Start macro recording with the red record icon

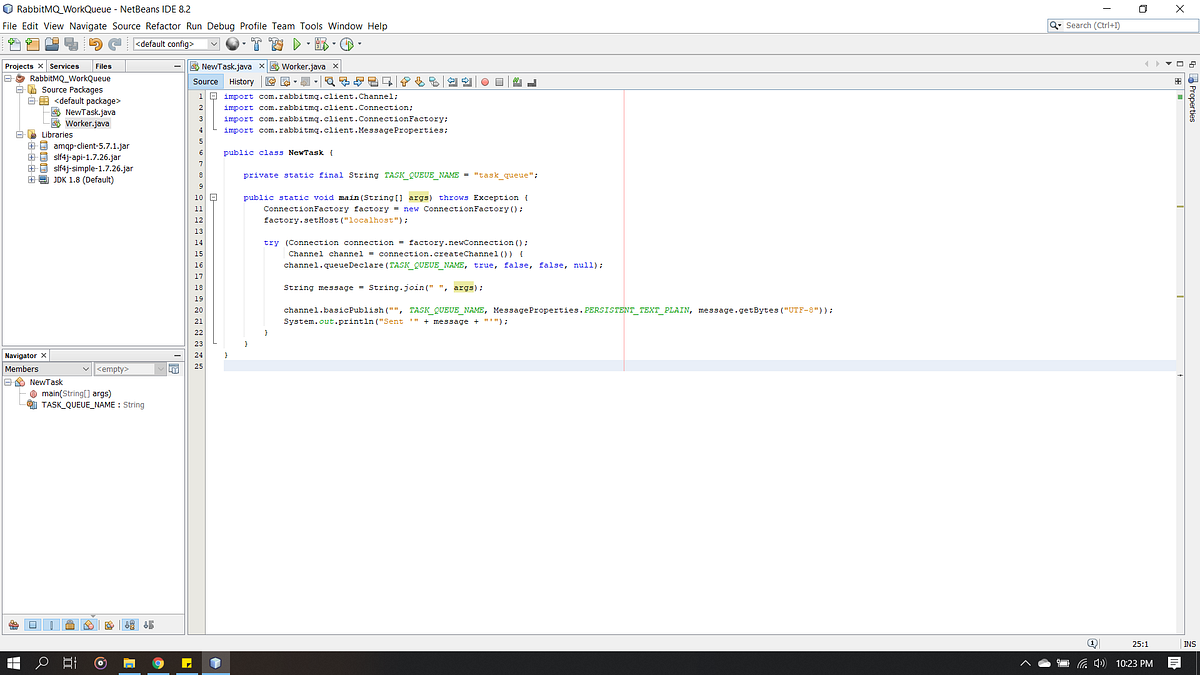point(485,82)
